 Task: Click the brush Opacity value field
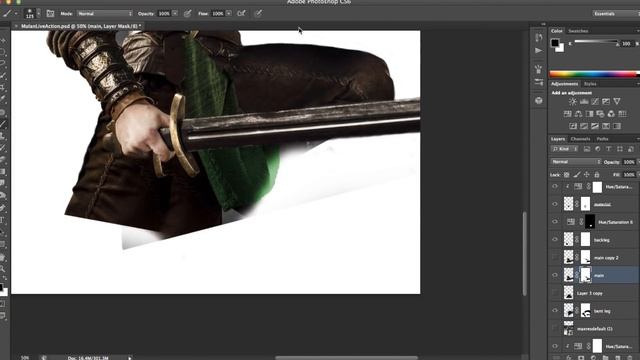pos(164,13)
